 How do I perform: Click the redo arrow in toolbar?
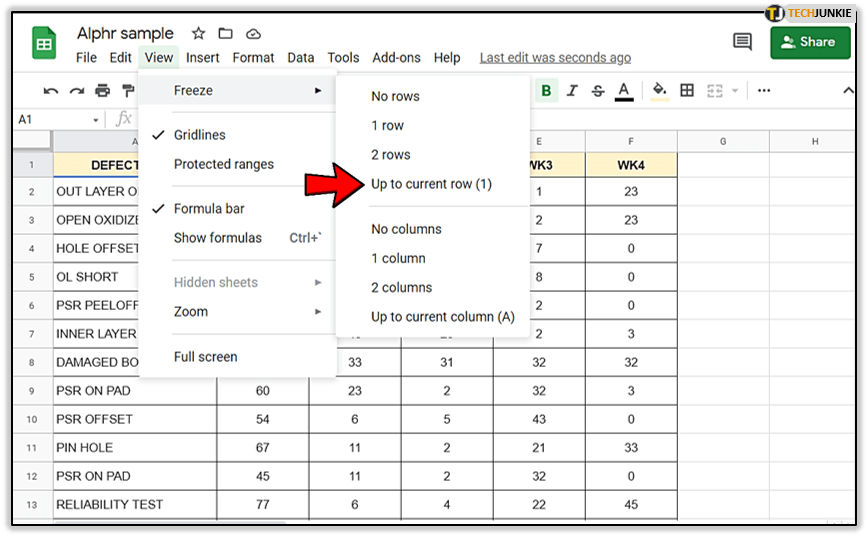(76, 91)
